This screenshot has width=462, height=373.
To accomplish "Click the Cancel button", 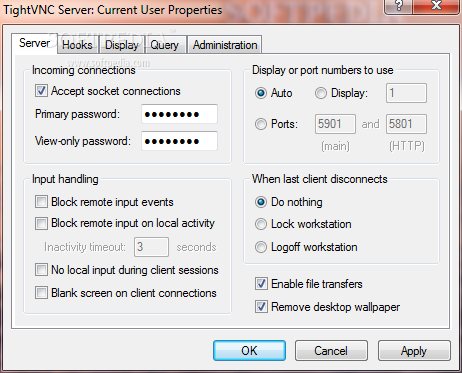I will [x=331, y=351].
